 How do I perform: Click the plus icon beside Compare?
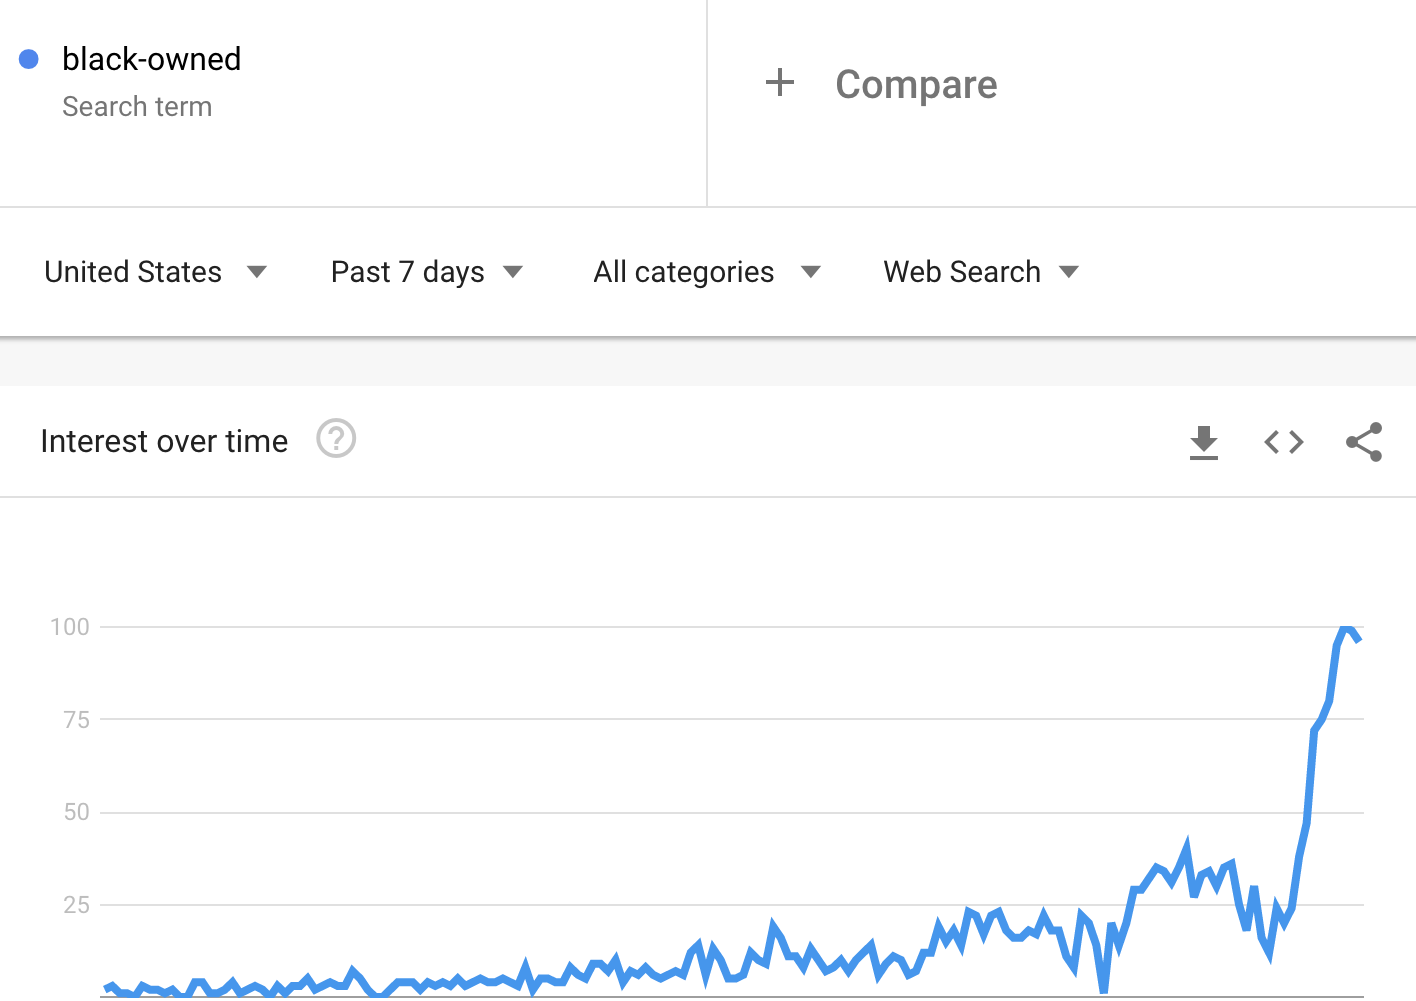[780, 83]
